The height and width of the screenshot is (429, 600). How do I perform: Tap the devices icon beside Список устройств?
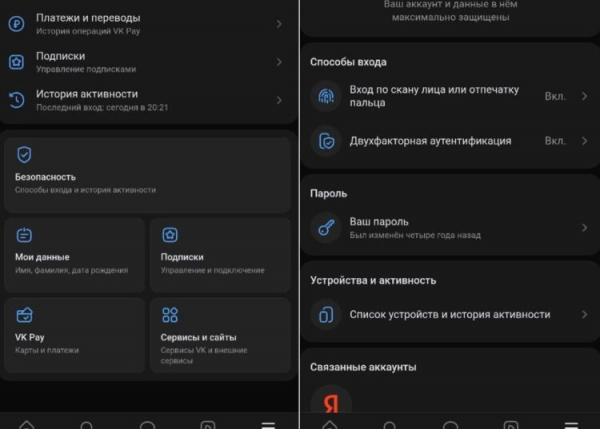click(326, 315)
